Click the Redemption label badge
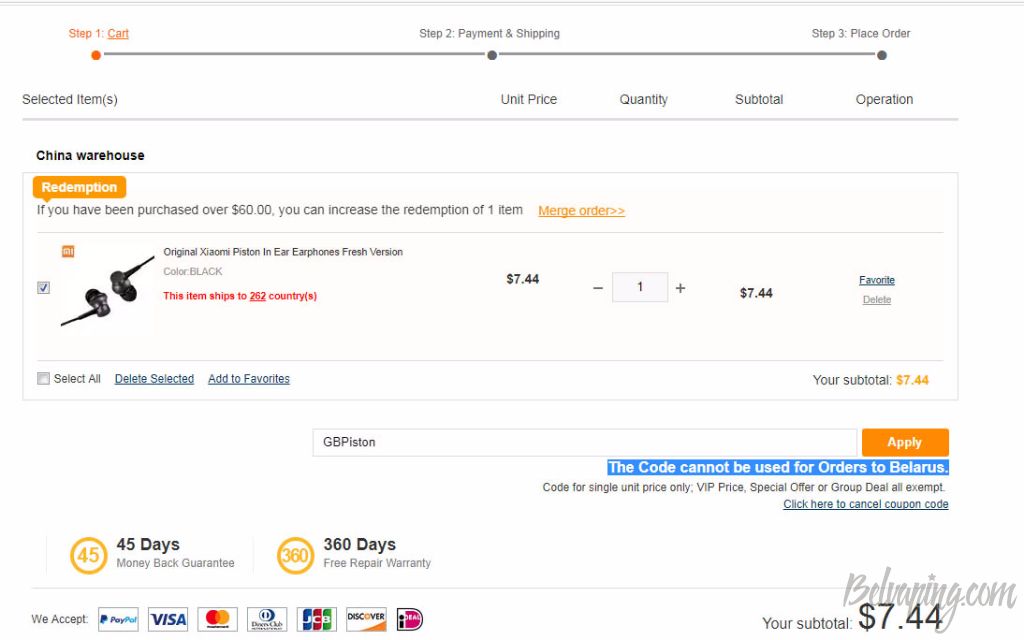Image resolution: width=1024 pixels, height=640 pixels. click(79, 187)
